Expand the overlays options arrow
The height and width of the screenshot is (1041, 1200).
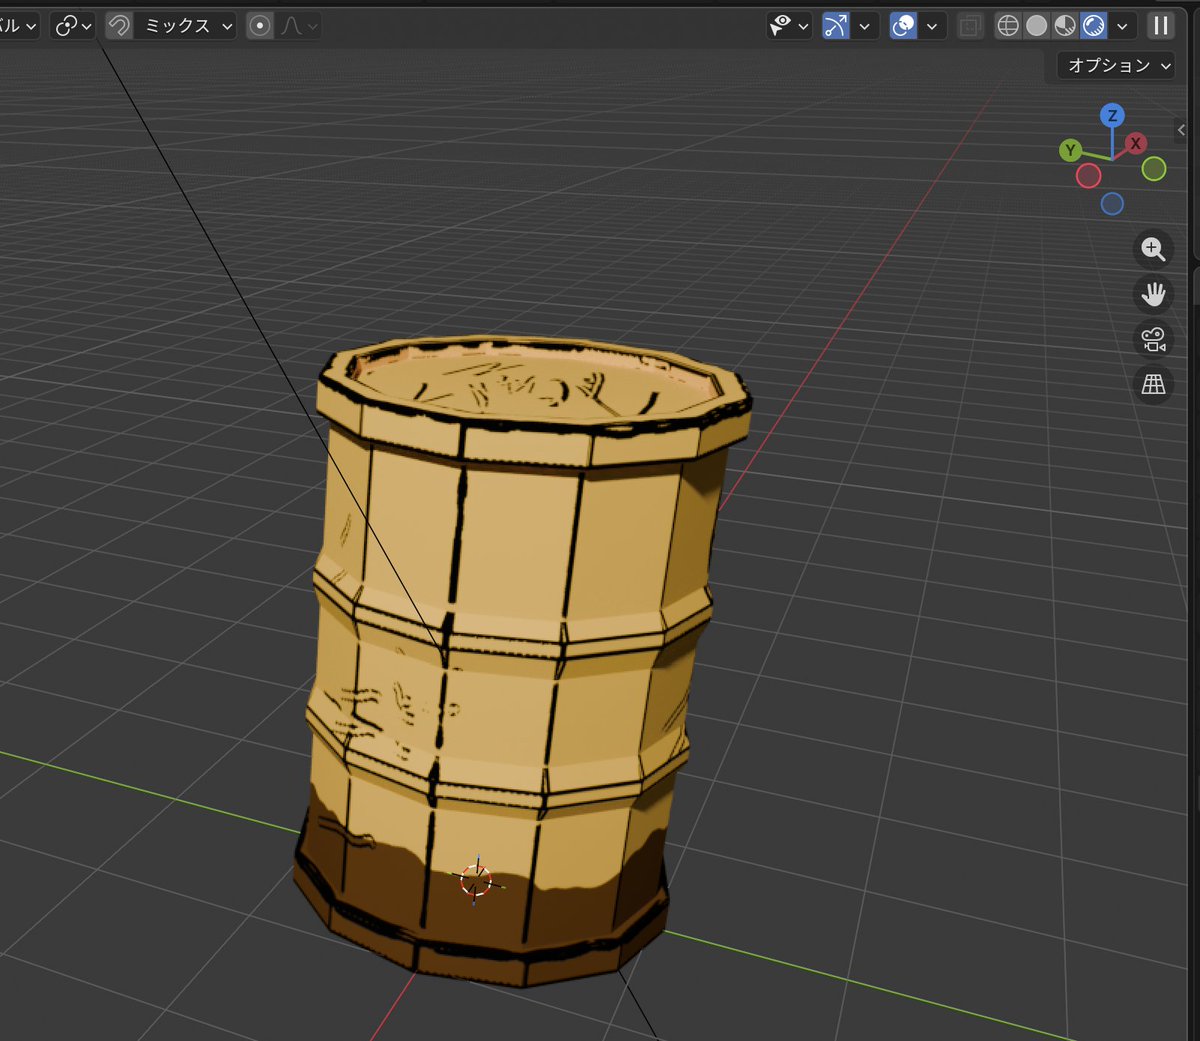932,26
